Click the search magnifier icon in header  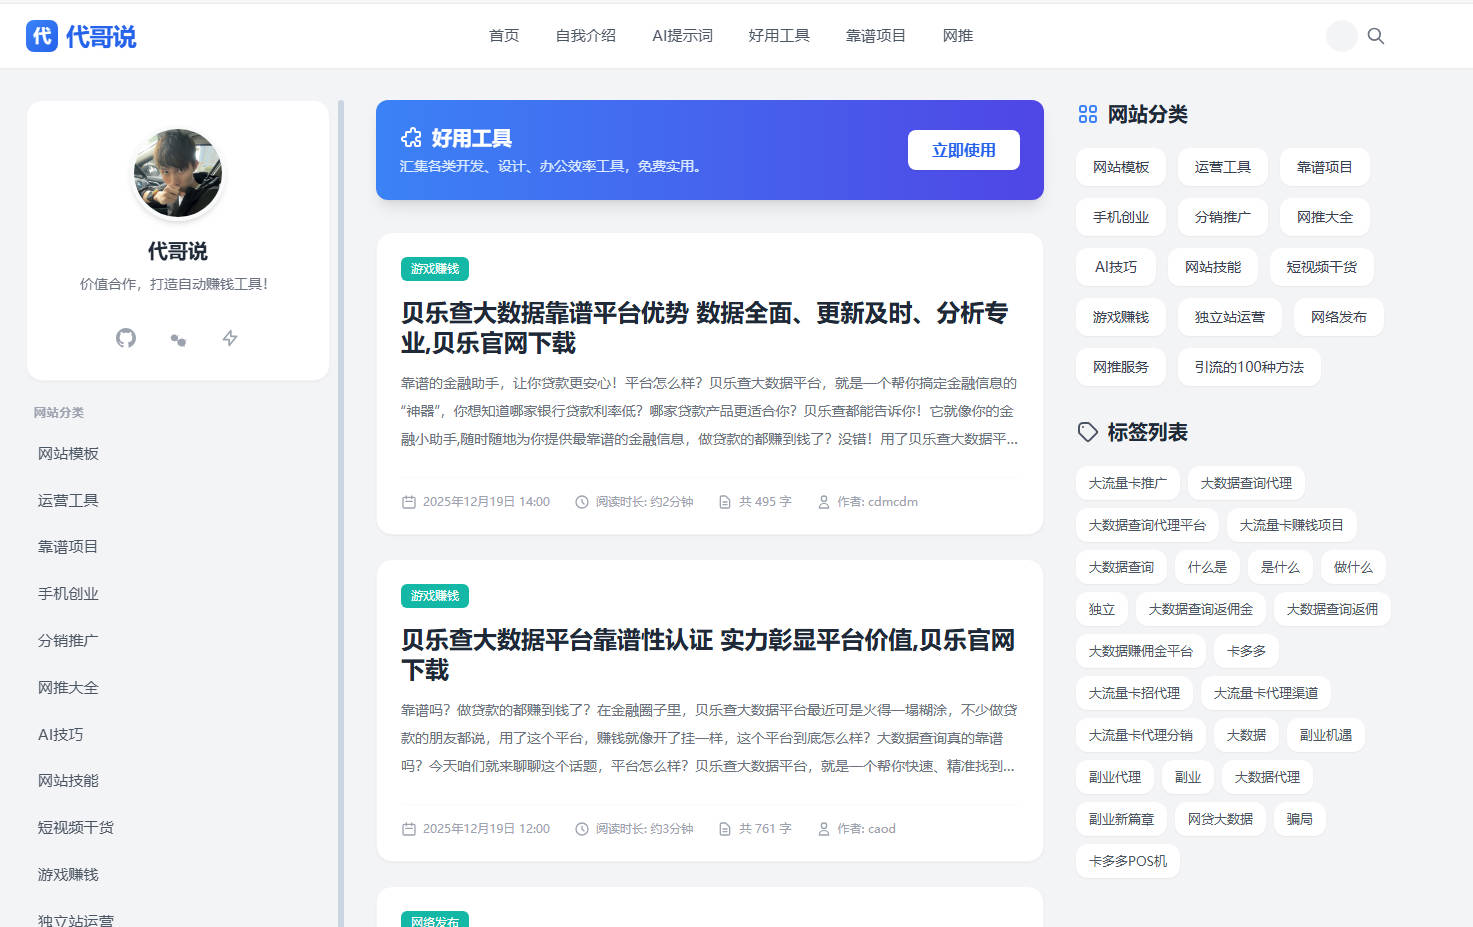coord(1376,36)
